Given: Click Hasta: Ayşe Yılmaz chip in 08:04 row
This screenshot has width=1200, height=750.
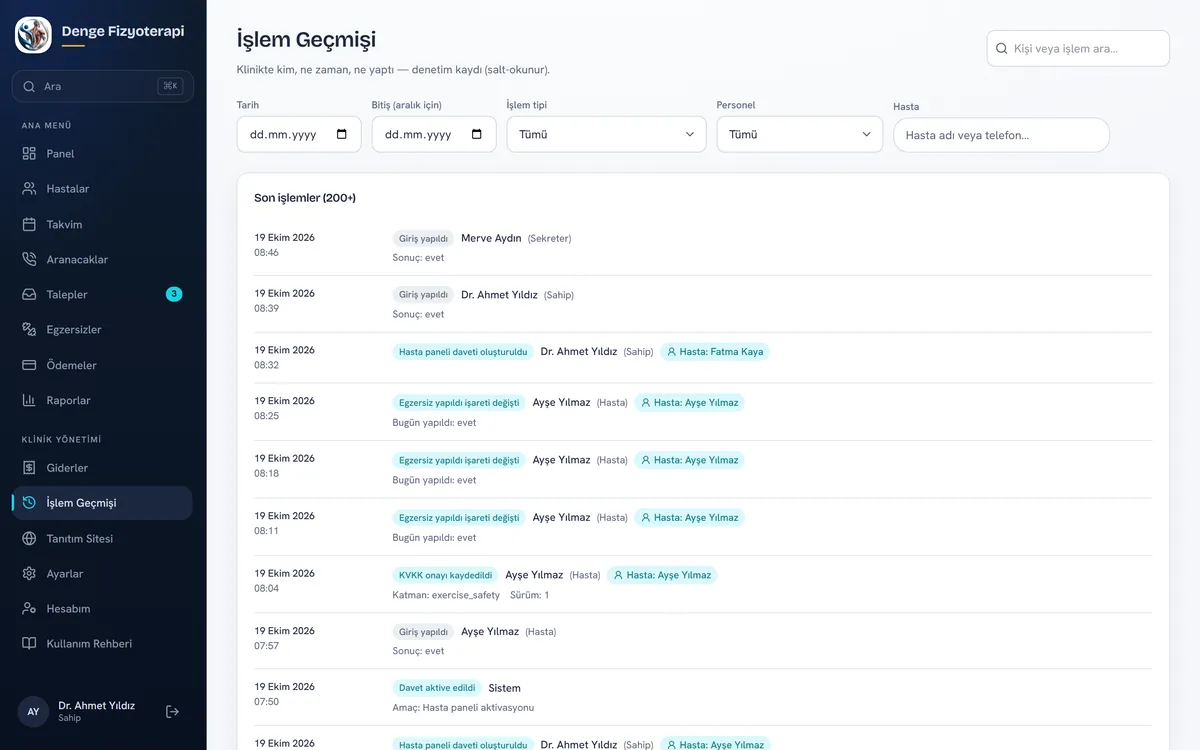Looking at the screenshot, I should point(663,575).
